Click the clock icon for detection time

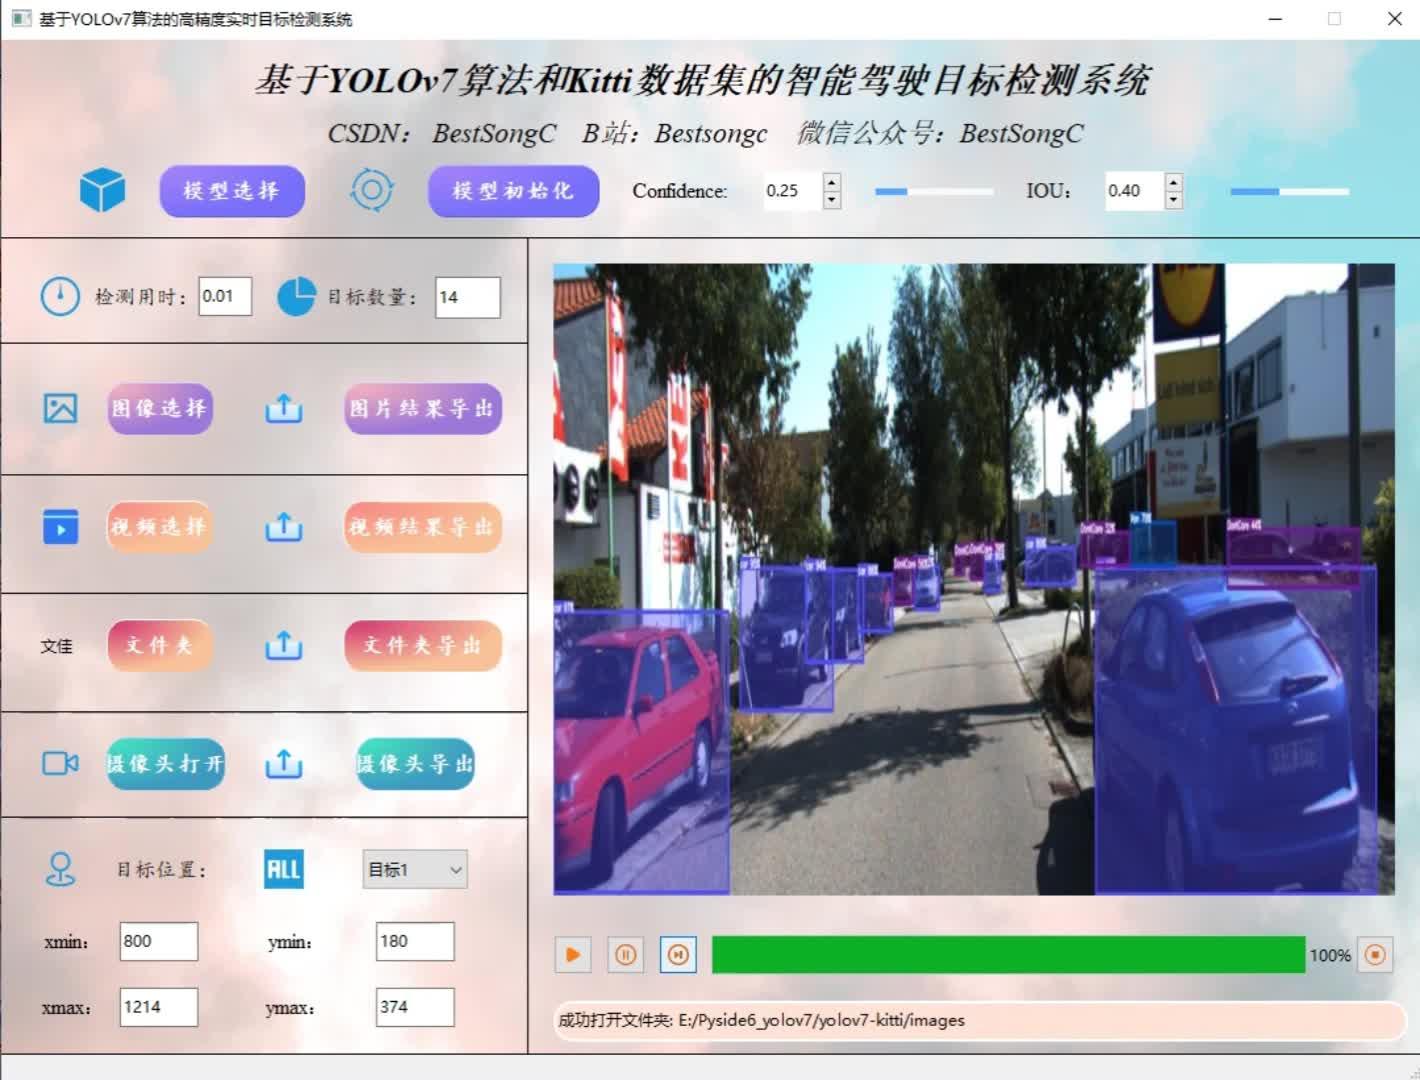click(60, 296)
